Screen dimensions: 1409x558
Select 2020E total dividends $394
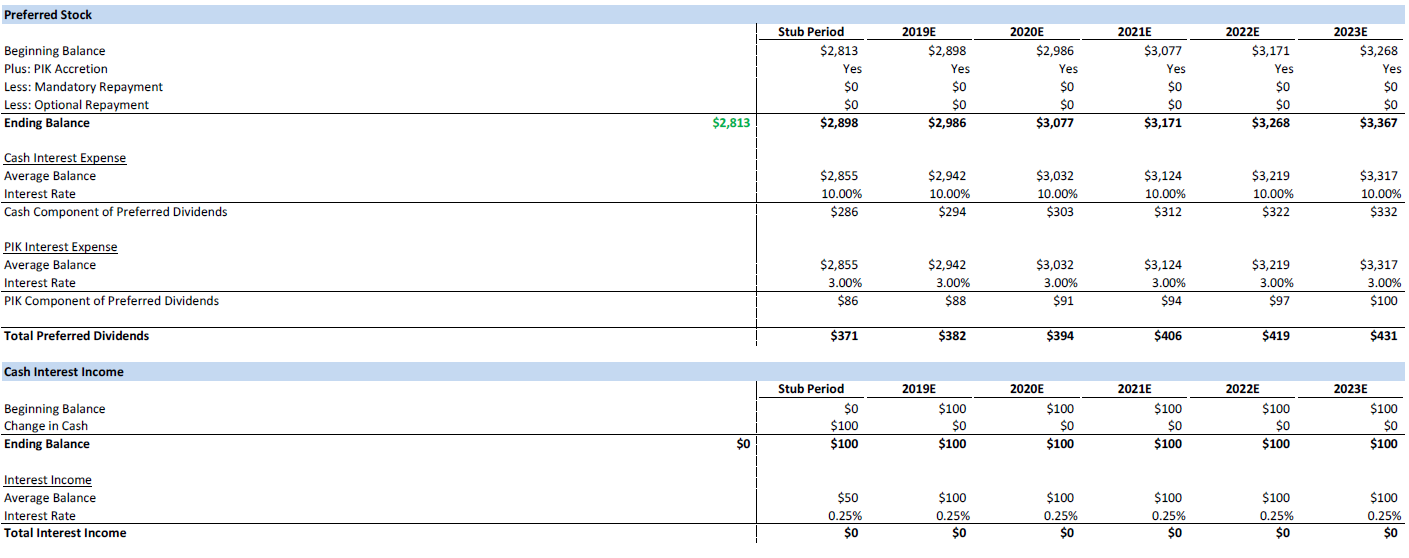point(1061,336)
